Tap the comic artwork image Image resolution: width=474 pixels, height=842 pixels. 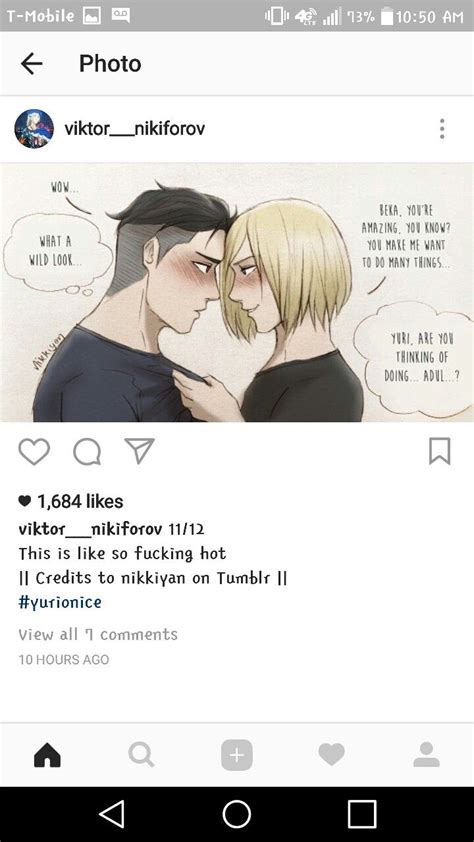coord(237,293)
